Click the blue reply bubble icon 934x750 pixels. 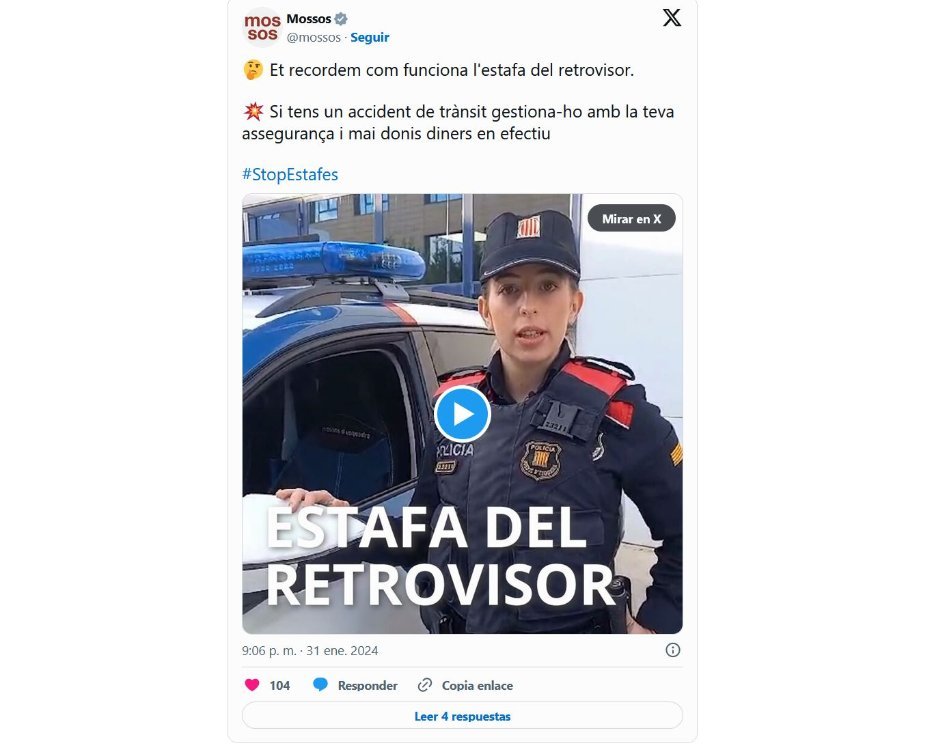point(320,685)
